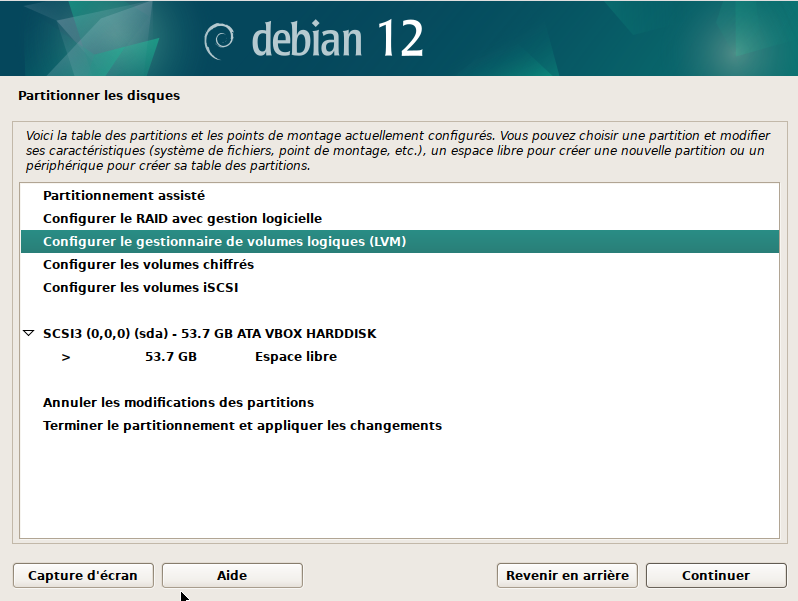Click Revenir en arrière button

coord(567,576)
